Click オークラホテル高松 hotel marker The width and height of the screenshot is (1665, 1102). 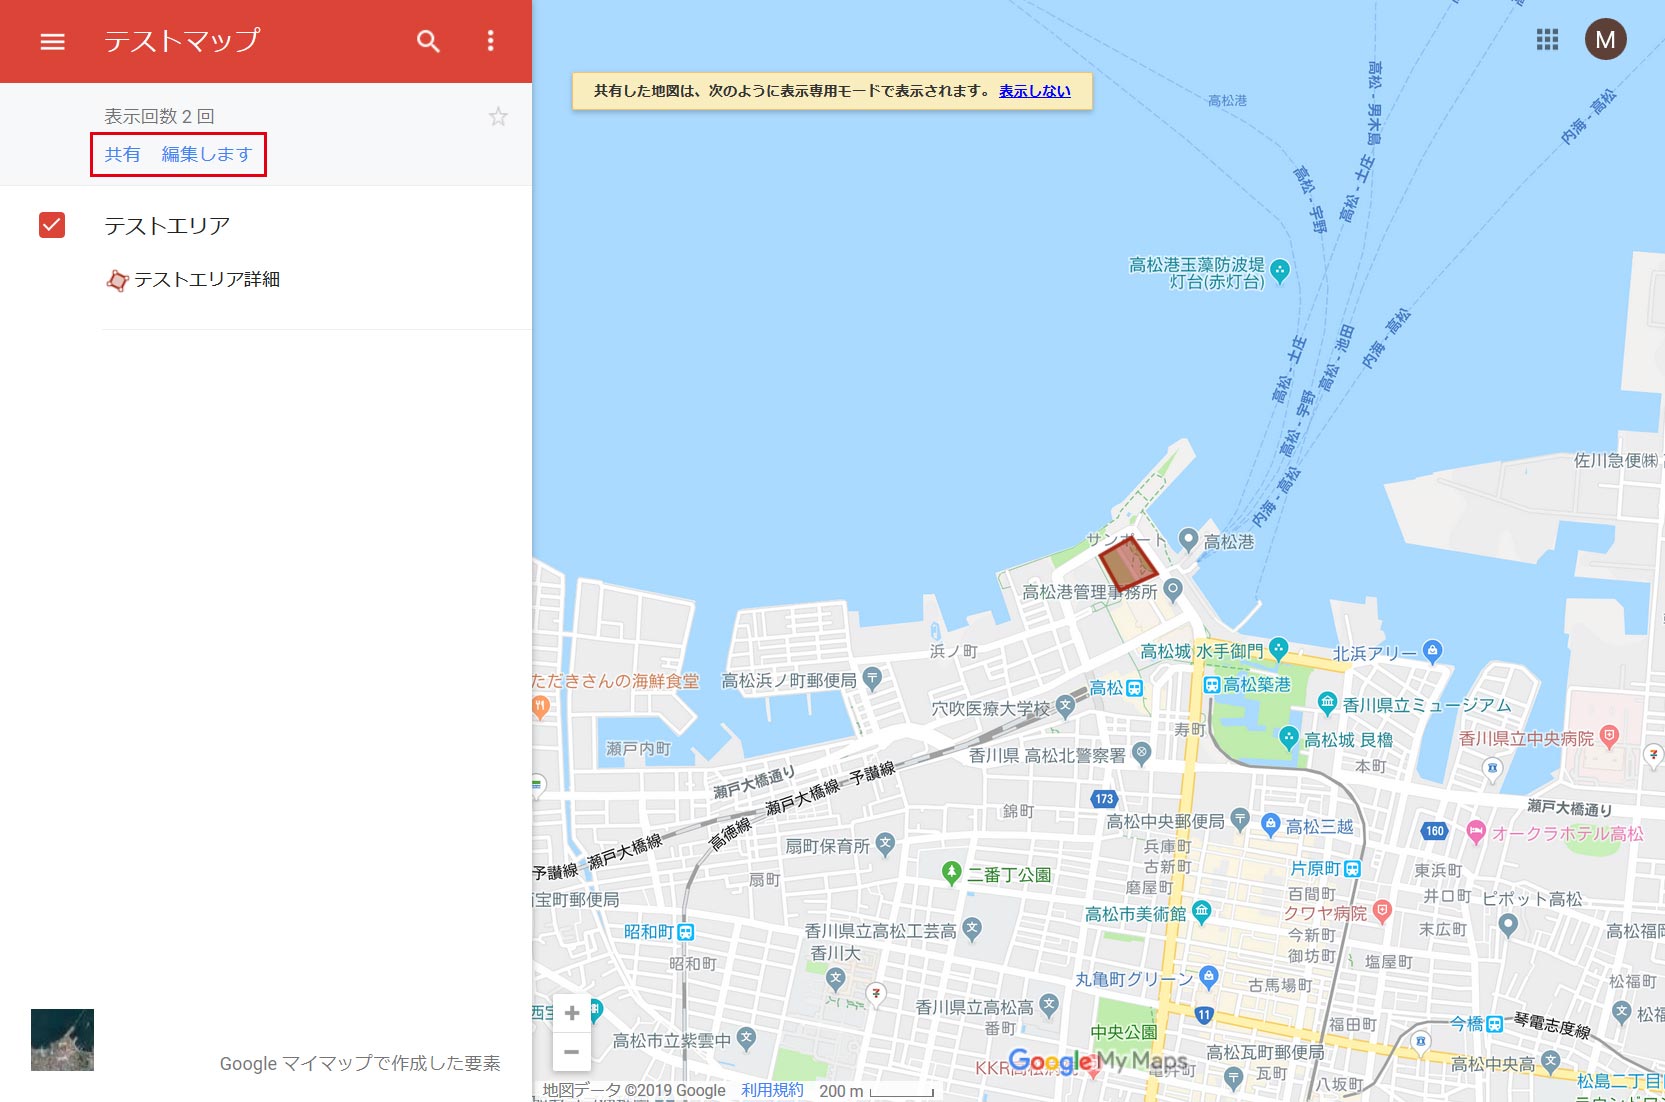[1476, 831]
